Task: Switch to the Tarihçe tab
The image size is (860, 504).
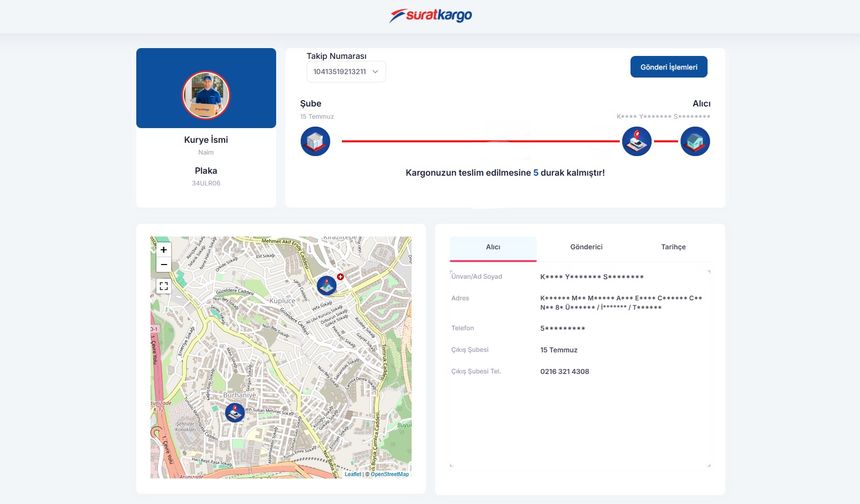Action: coord(673,247)
